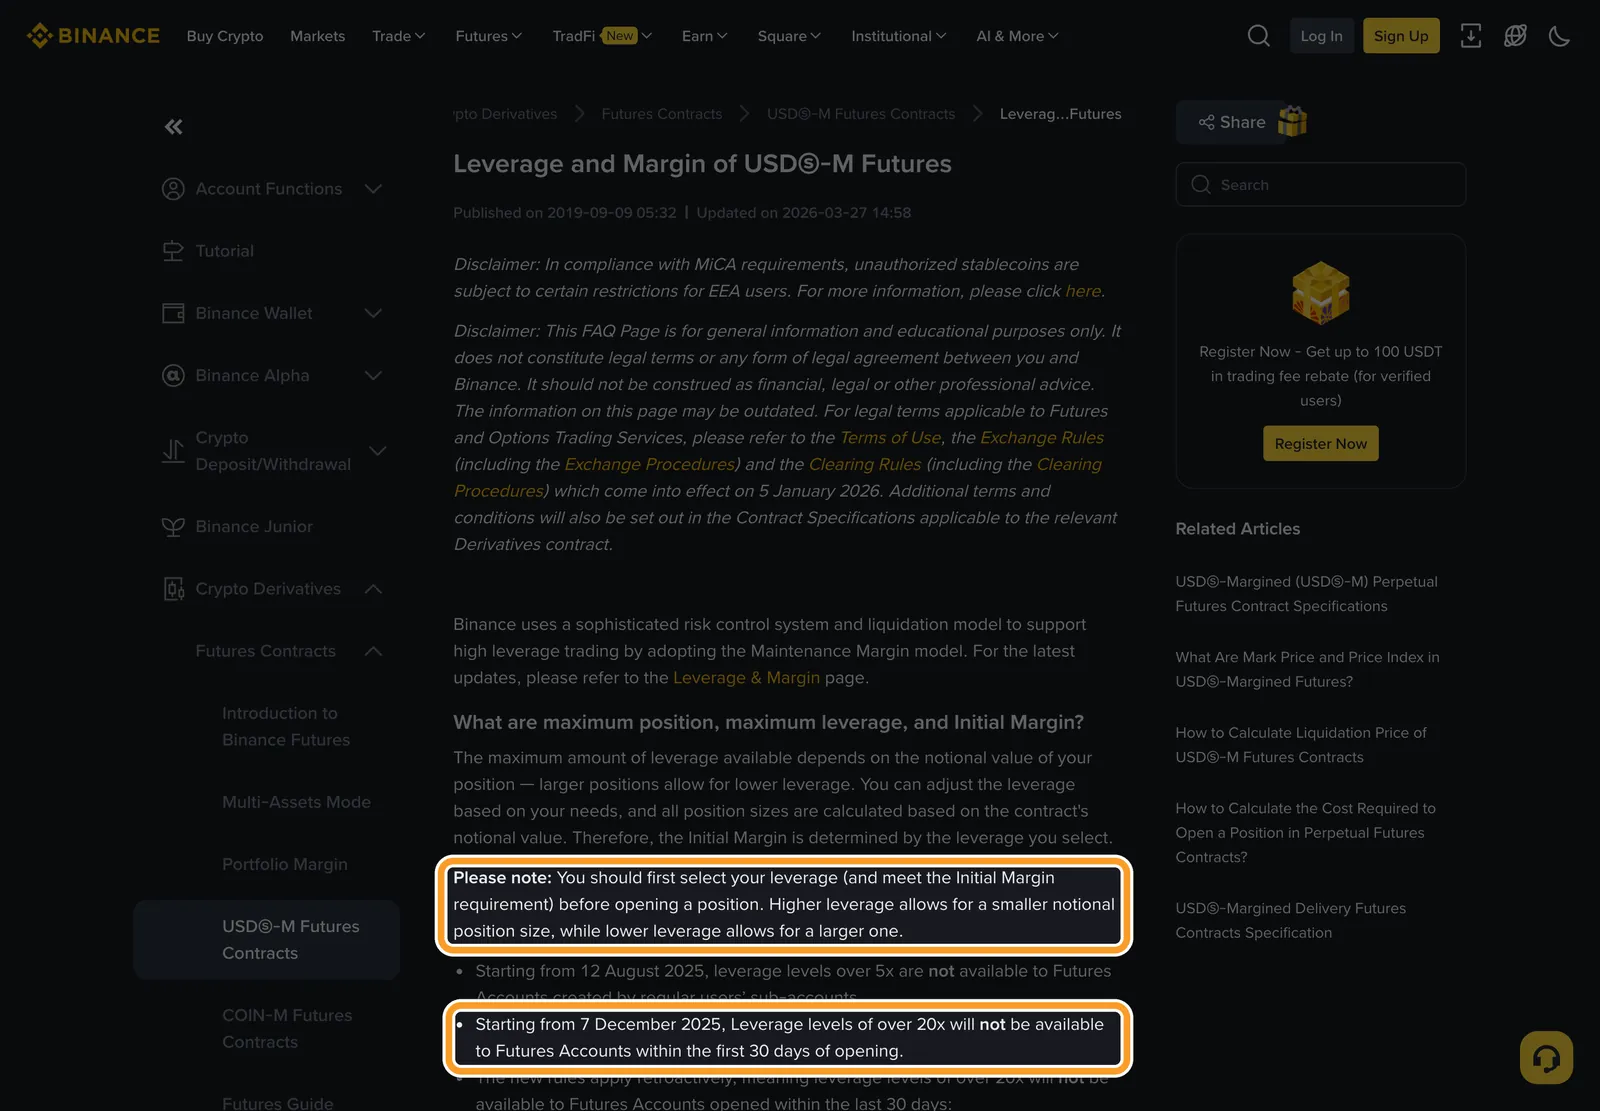This screenshot has height=1111, width=1600.
Task: Click the Binance logo
Action: (93, 36)
